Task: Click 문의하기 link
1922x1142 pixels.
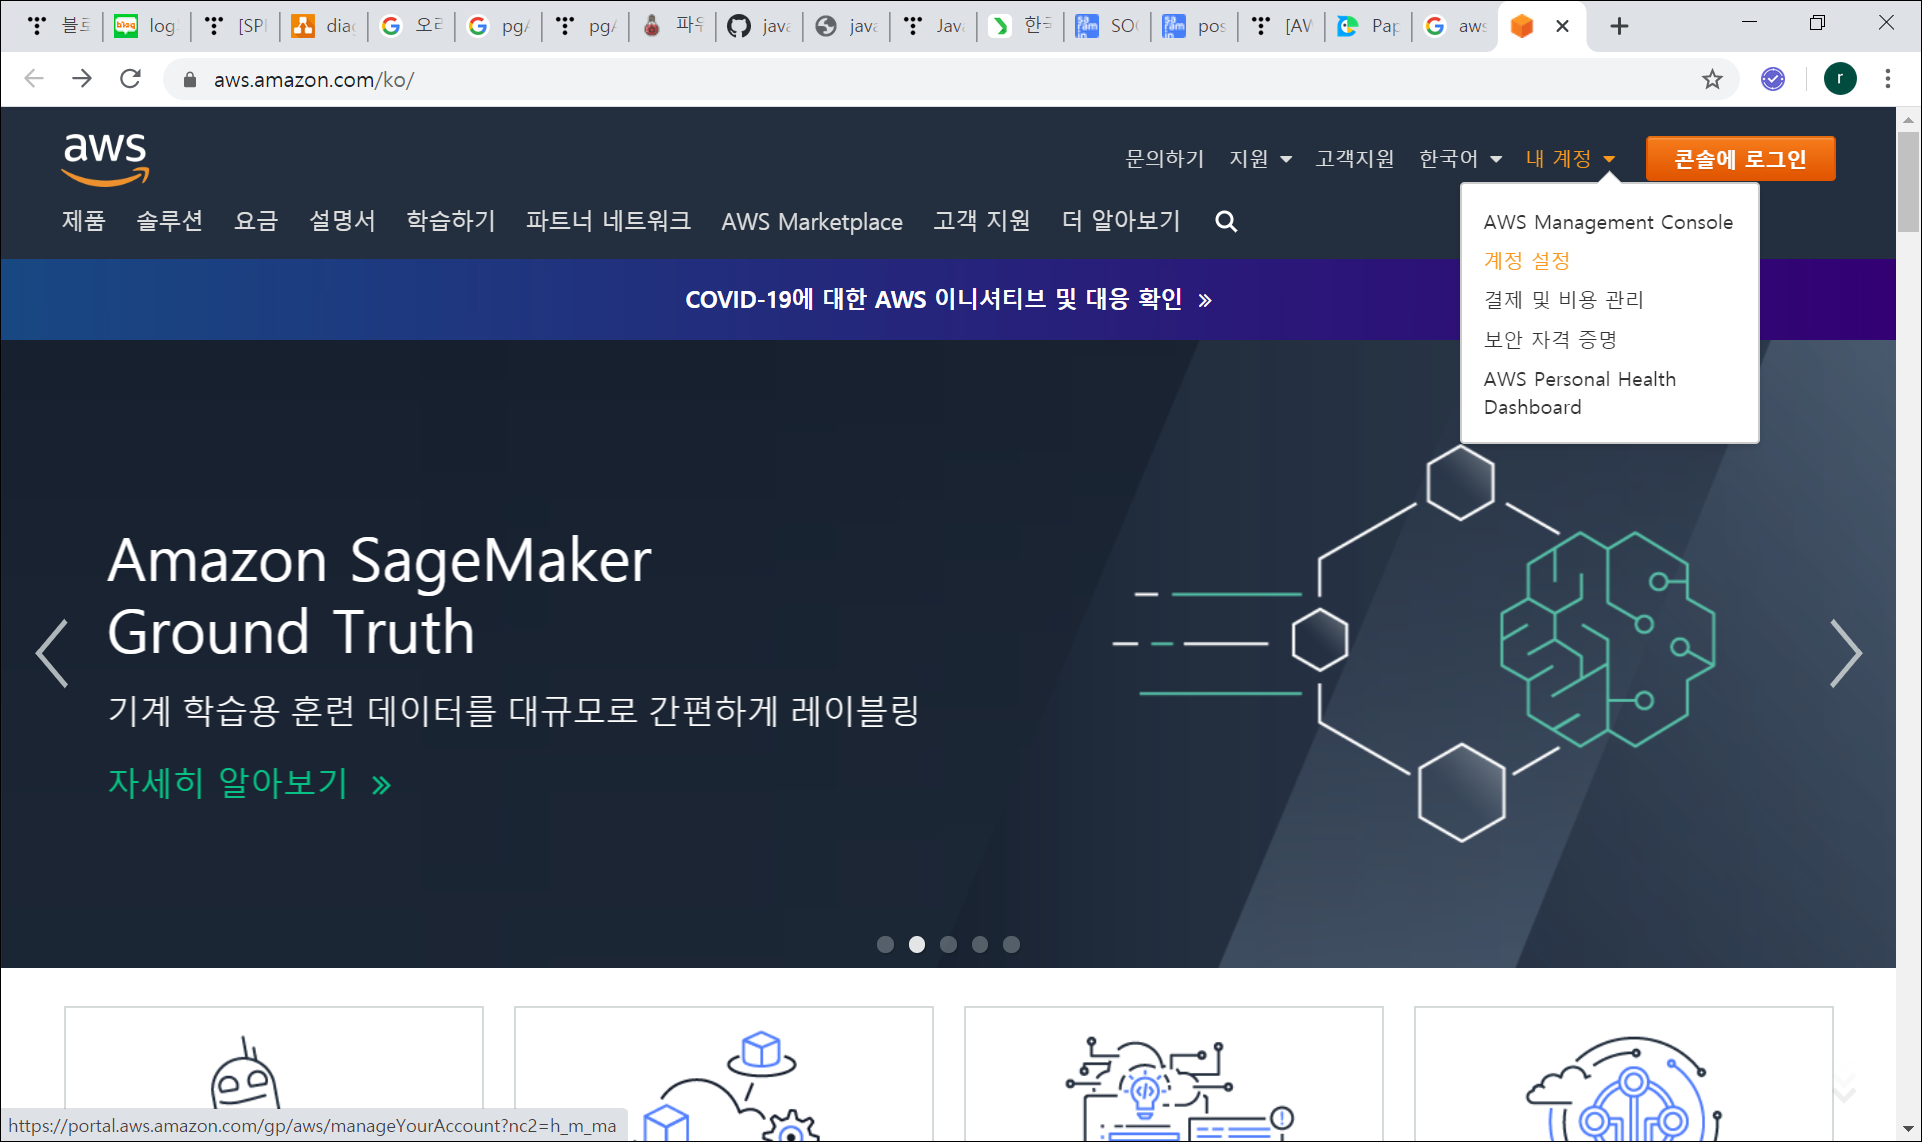Action: point(1164,159)
